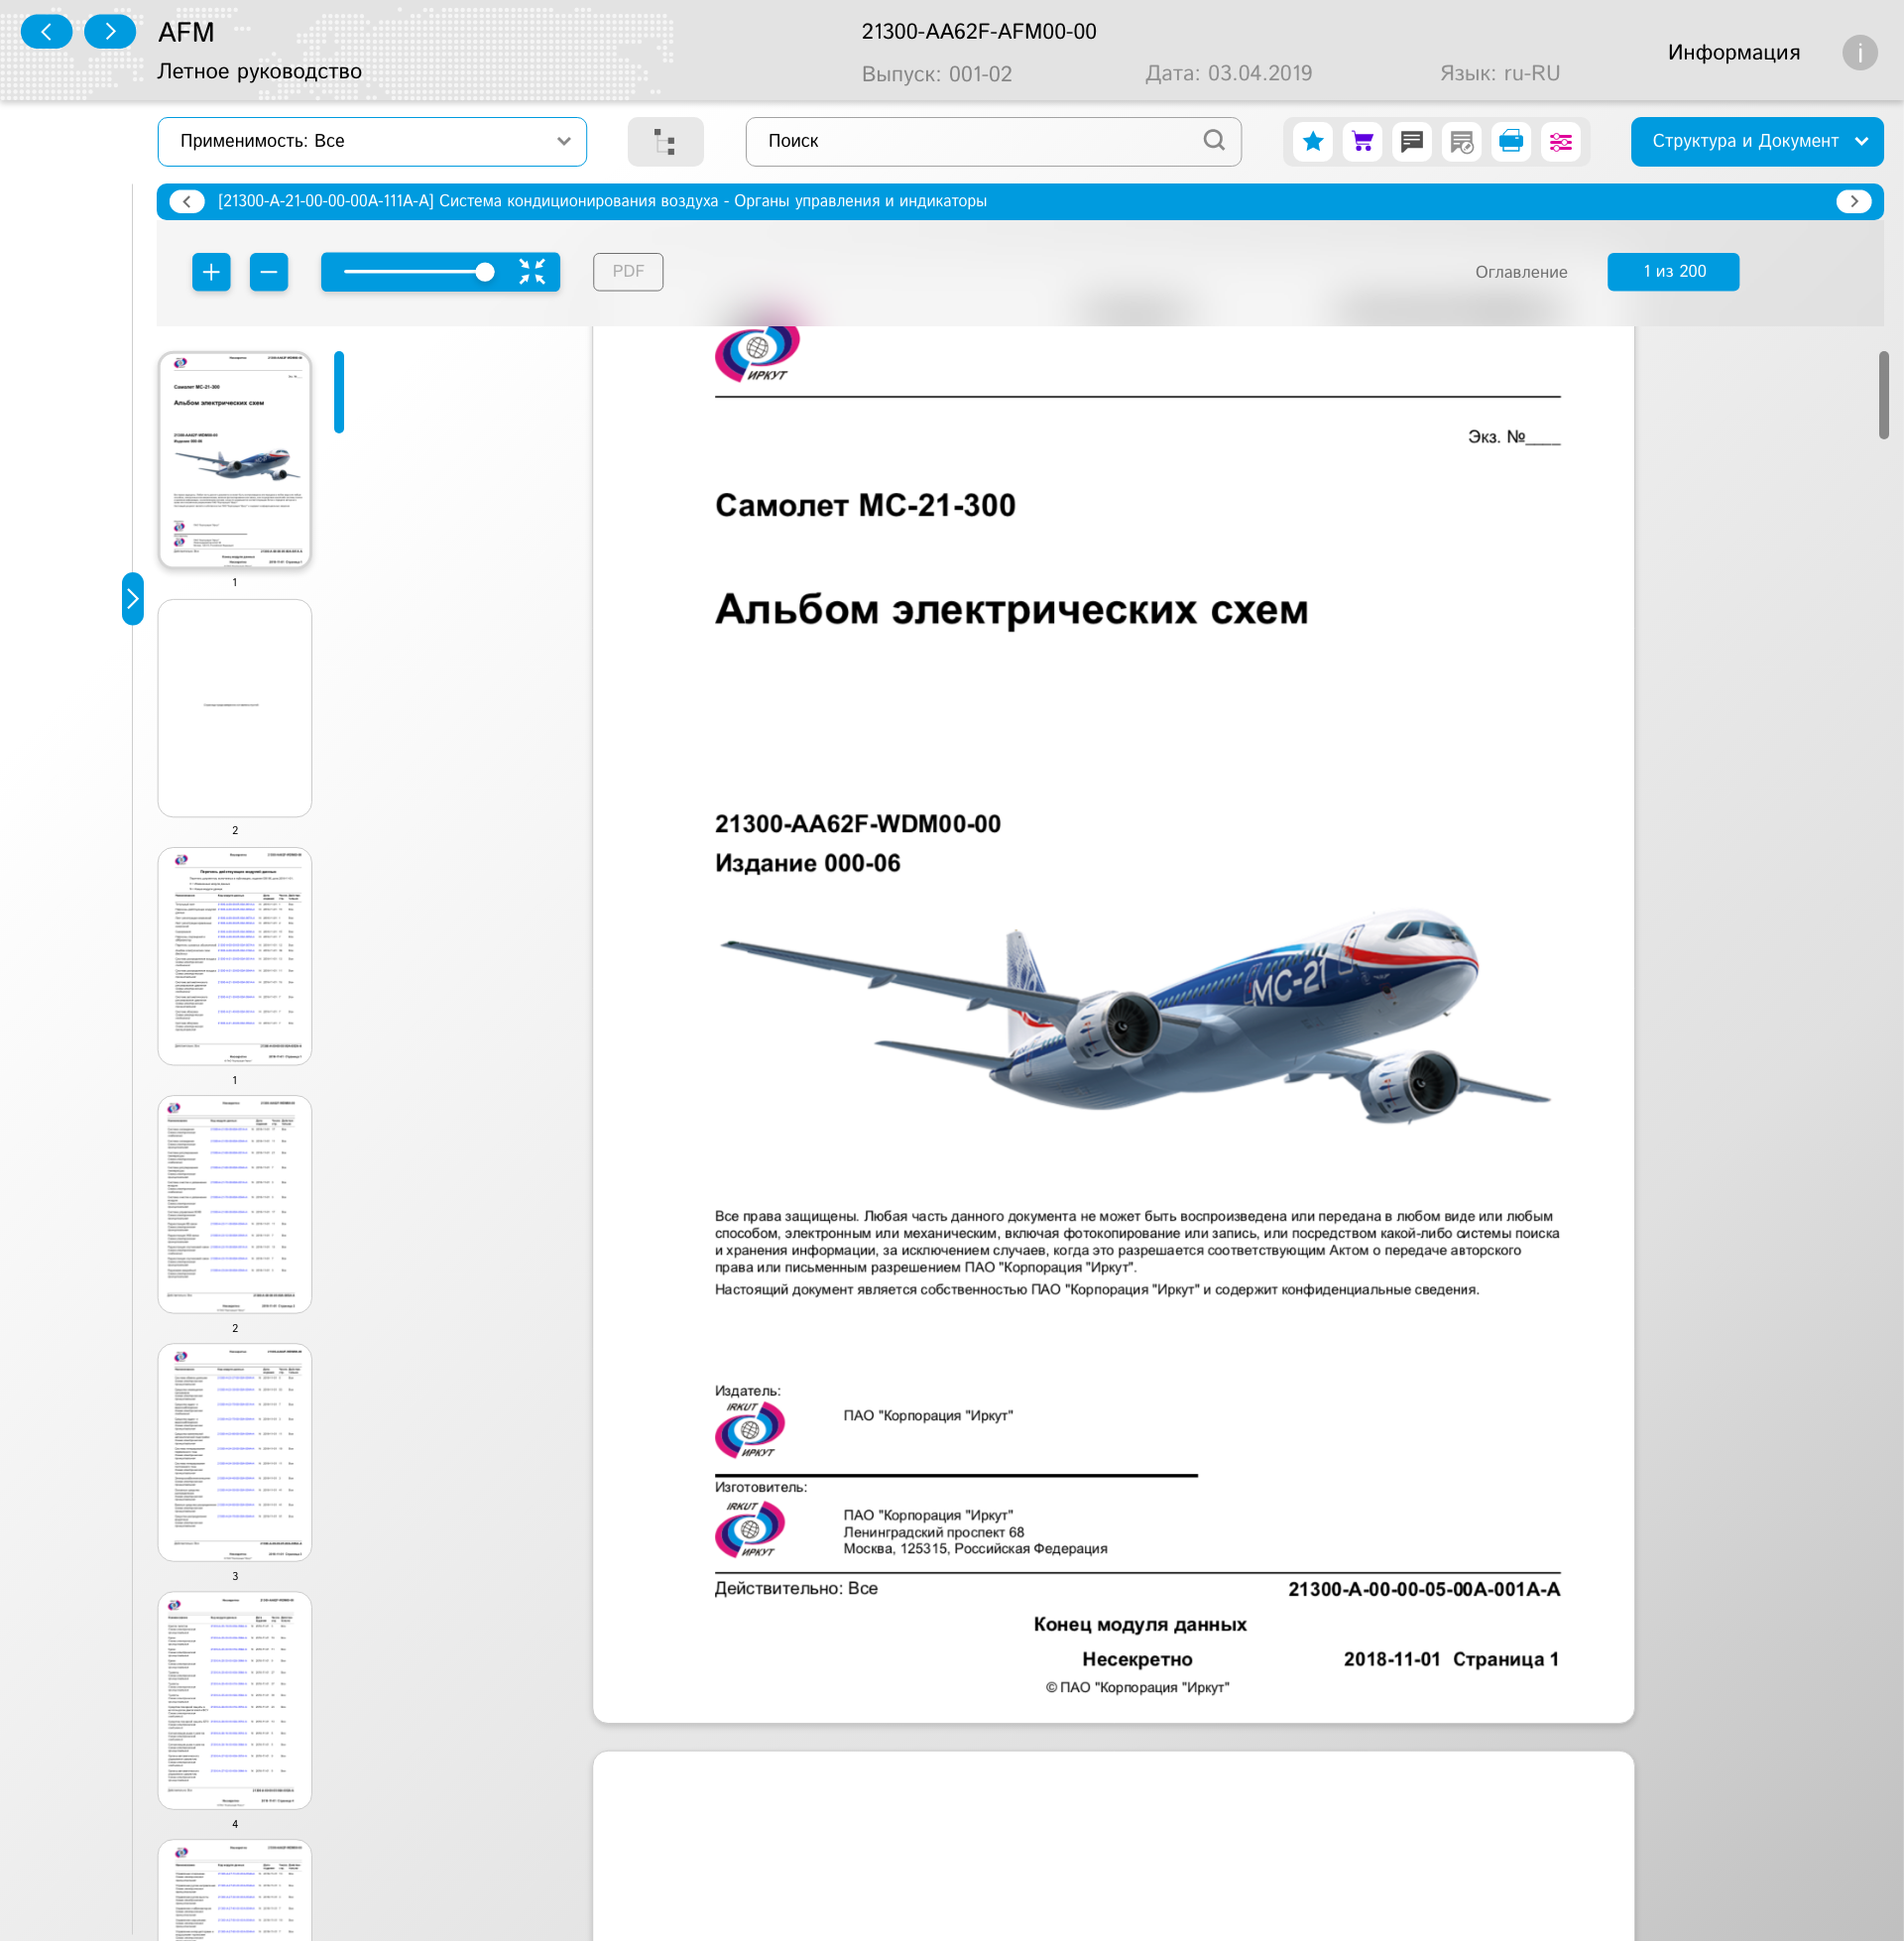
Task: Click the 1 из 200 page counter
Action: point(1672,272)
